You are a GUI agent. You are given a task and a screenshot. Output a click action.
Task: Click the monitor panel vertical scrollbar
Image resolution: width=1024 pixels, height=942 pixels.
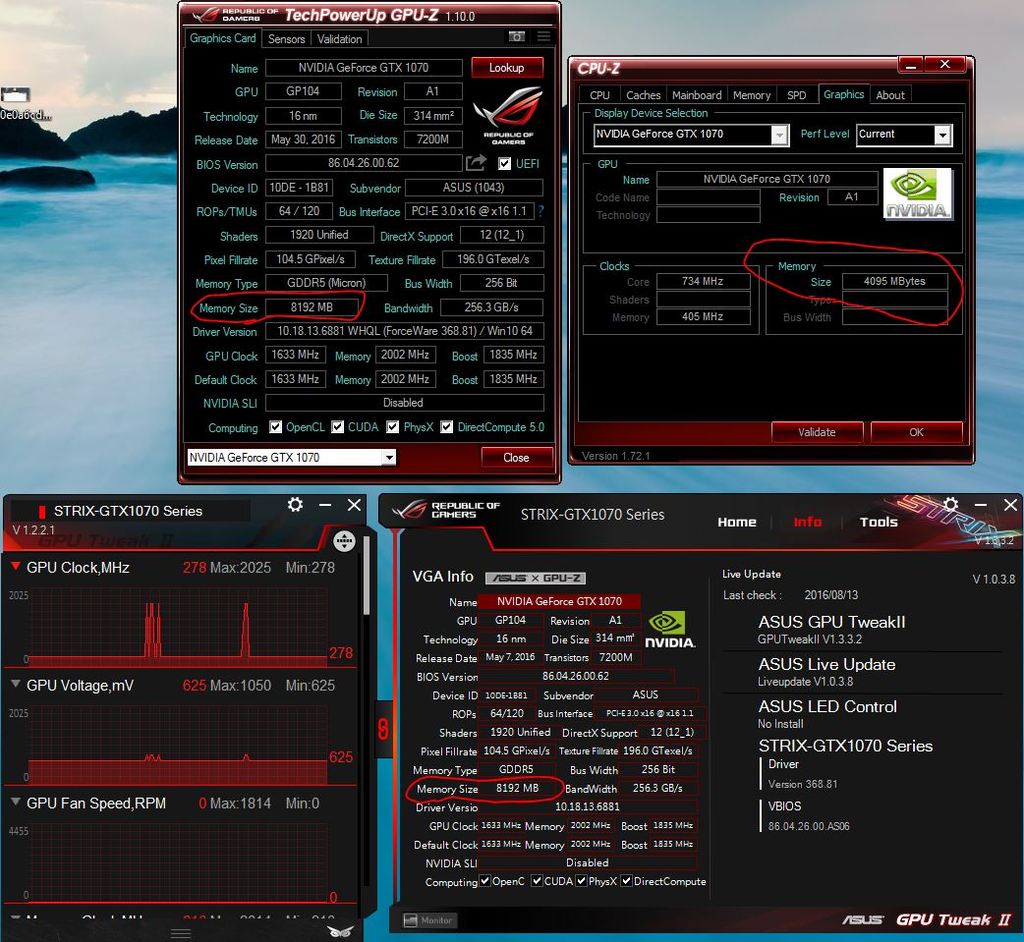pyautogui.click(x=366, y=576)
